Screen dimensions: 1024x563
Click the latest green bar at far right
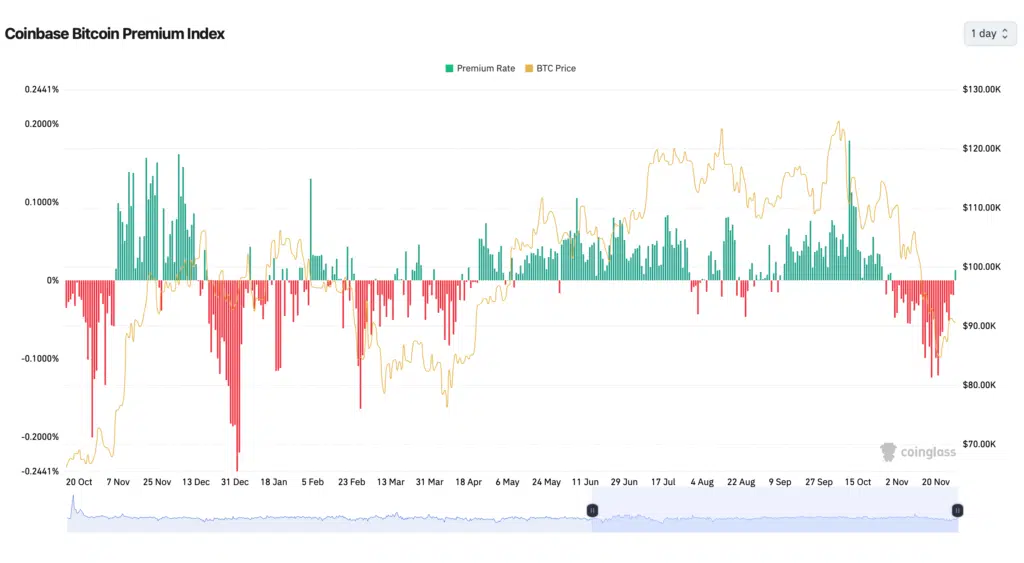click(x=955, y=275)
